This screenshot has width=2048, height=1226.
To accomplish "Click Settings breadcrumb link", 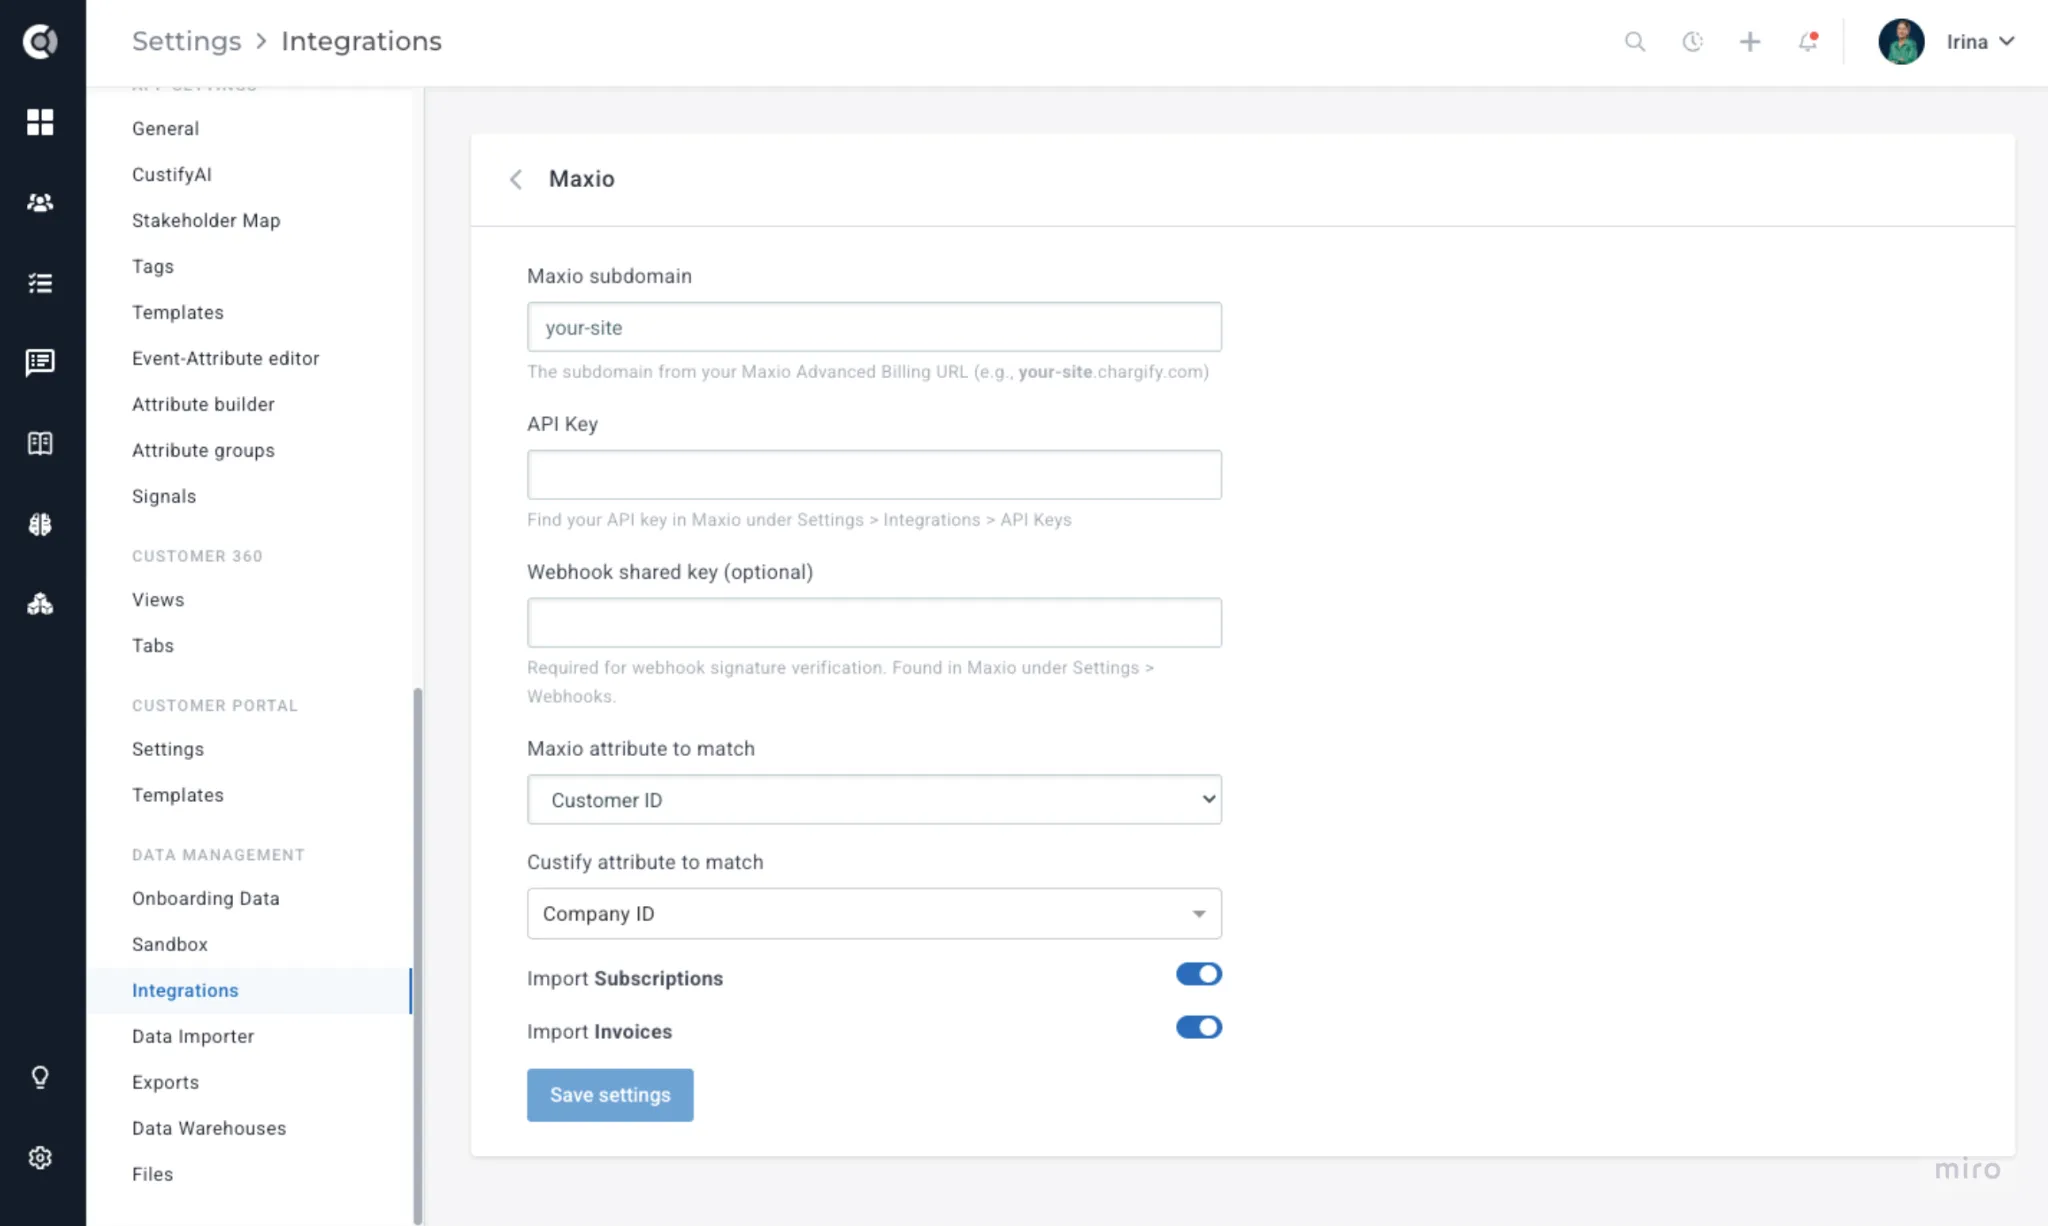I will pos(186,41).
